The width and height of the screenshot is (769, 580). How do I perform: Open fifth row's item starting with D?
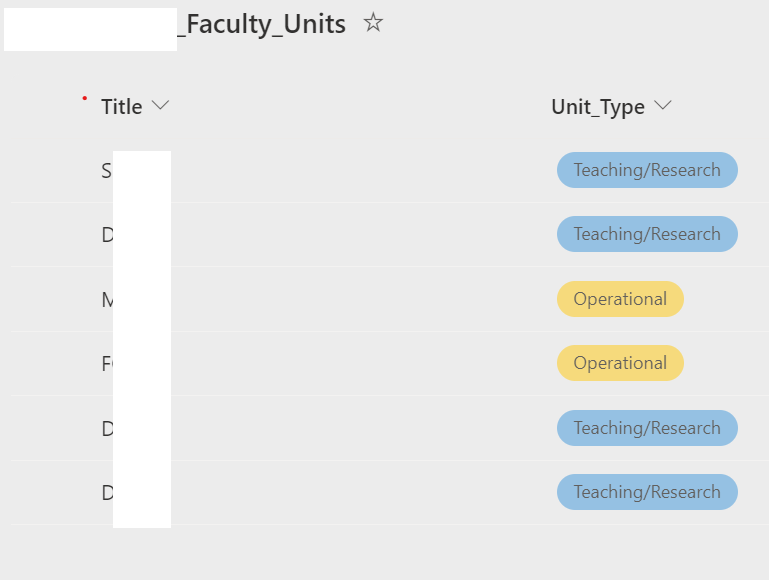click(x=107, y=428)
